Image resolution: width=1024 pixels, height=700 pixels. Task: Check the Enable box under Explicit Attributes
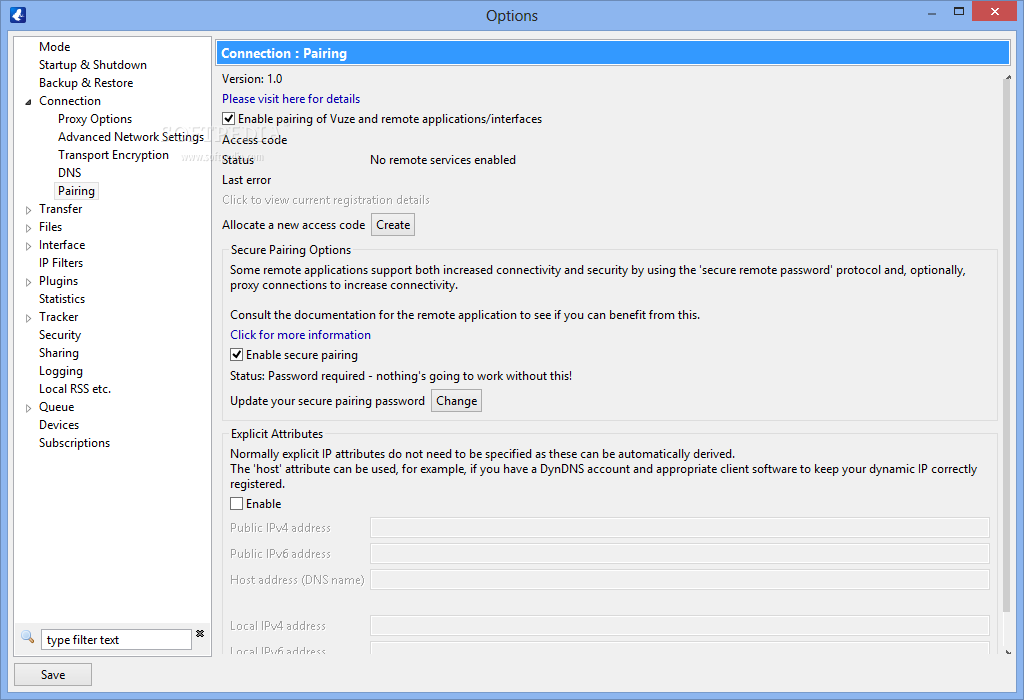[x=236, y=503]
